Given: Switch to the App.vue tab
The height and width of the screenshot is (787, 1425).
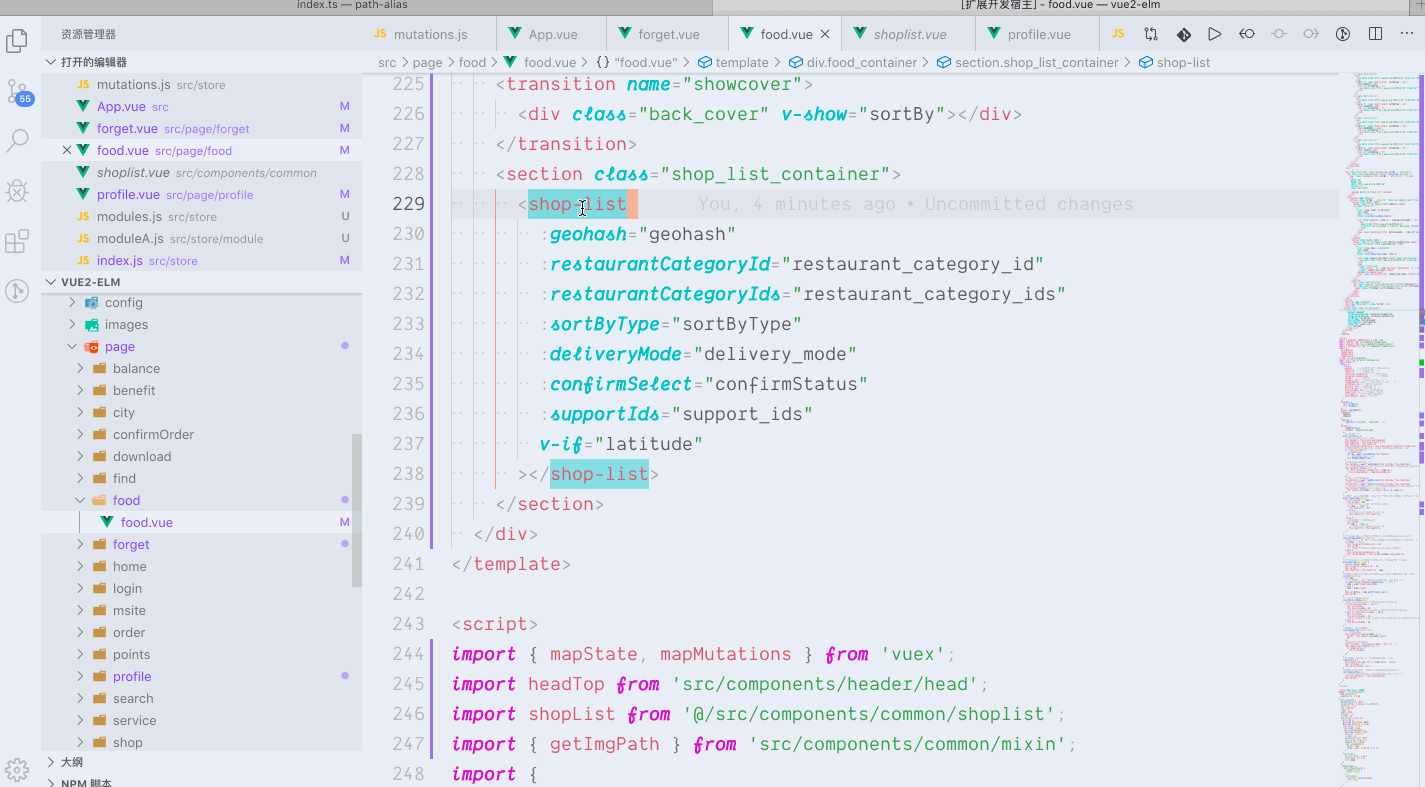Looking at the screenshot, I should click(x=550, y=33).
